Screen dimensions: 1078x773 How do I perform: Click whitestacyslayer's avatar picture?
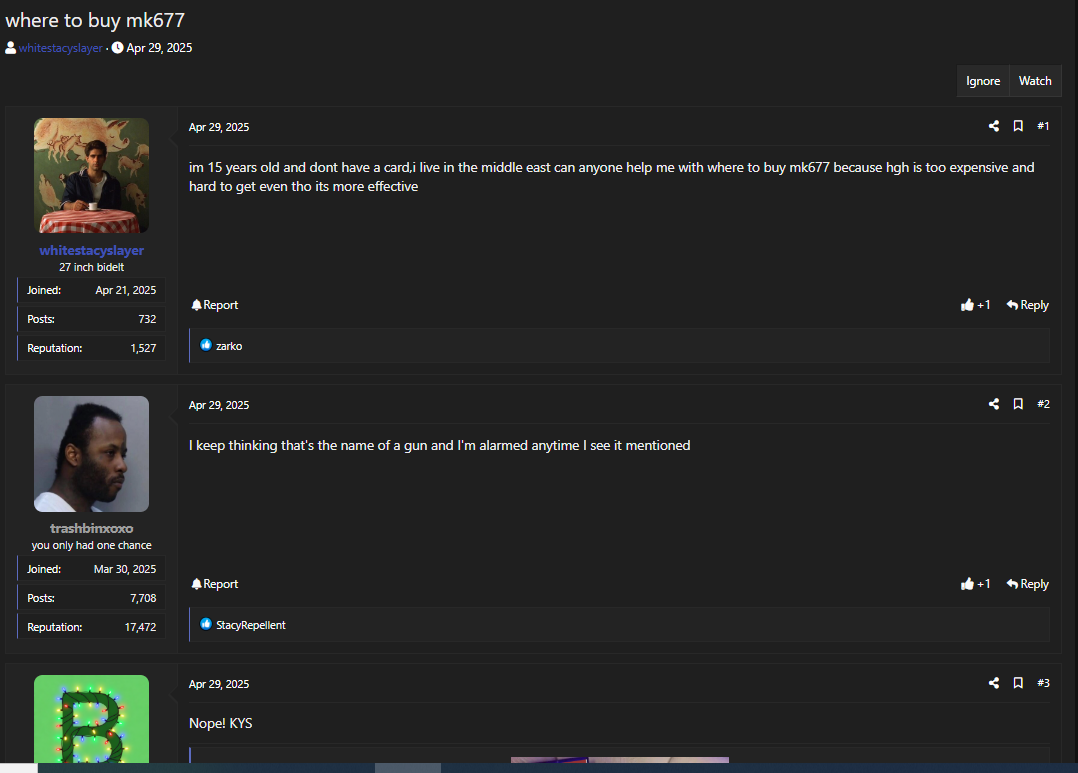[91, 175]
